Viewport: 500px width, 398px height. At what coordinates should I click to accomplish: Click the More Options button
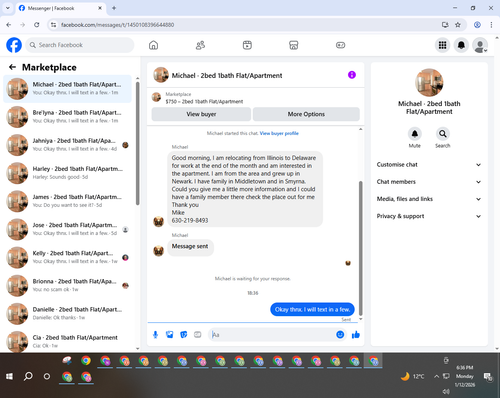[306, 114]
